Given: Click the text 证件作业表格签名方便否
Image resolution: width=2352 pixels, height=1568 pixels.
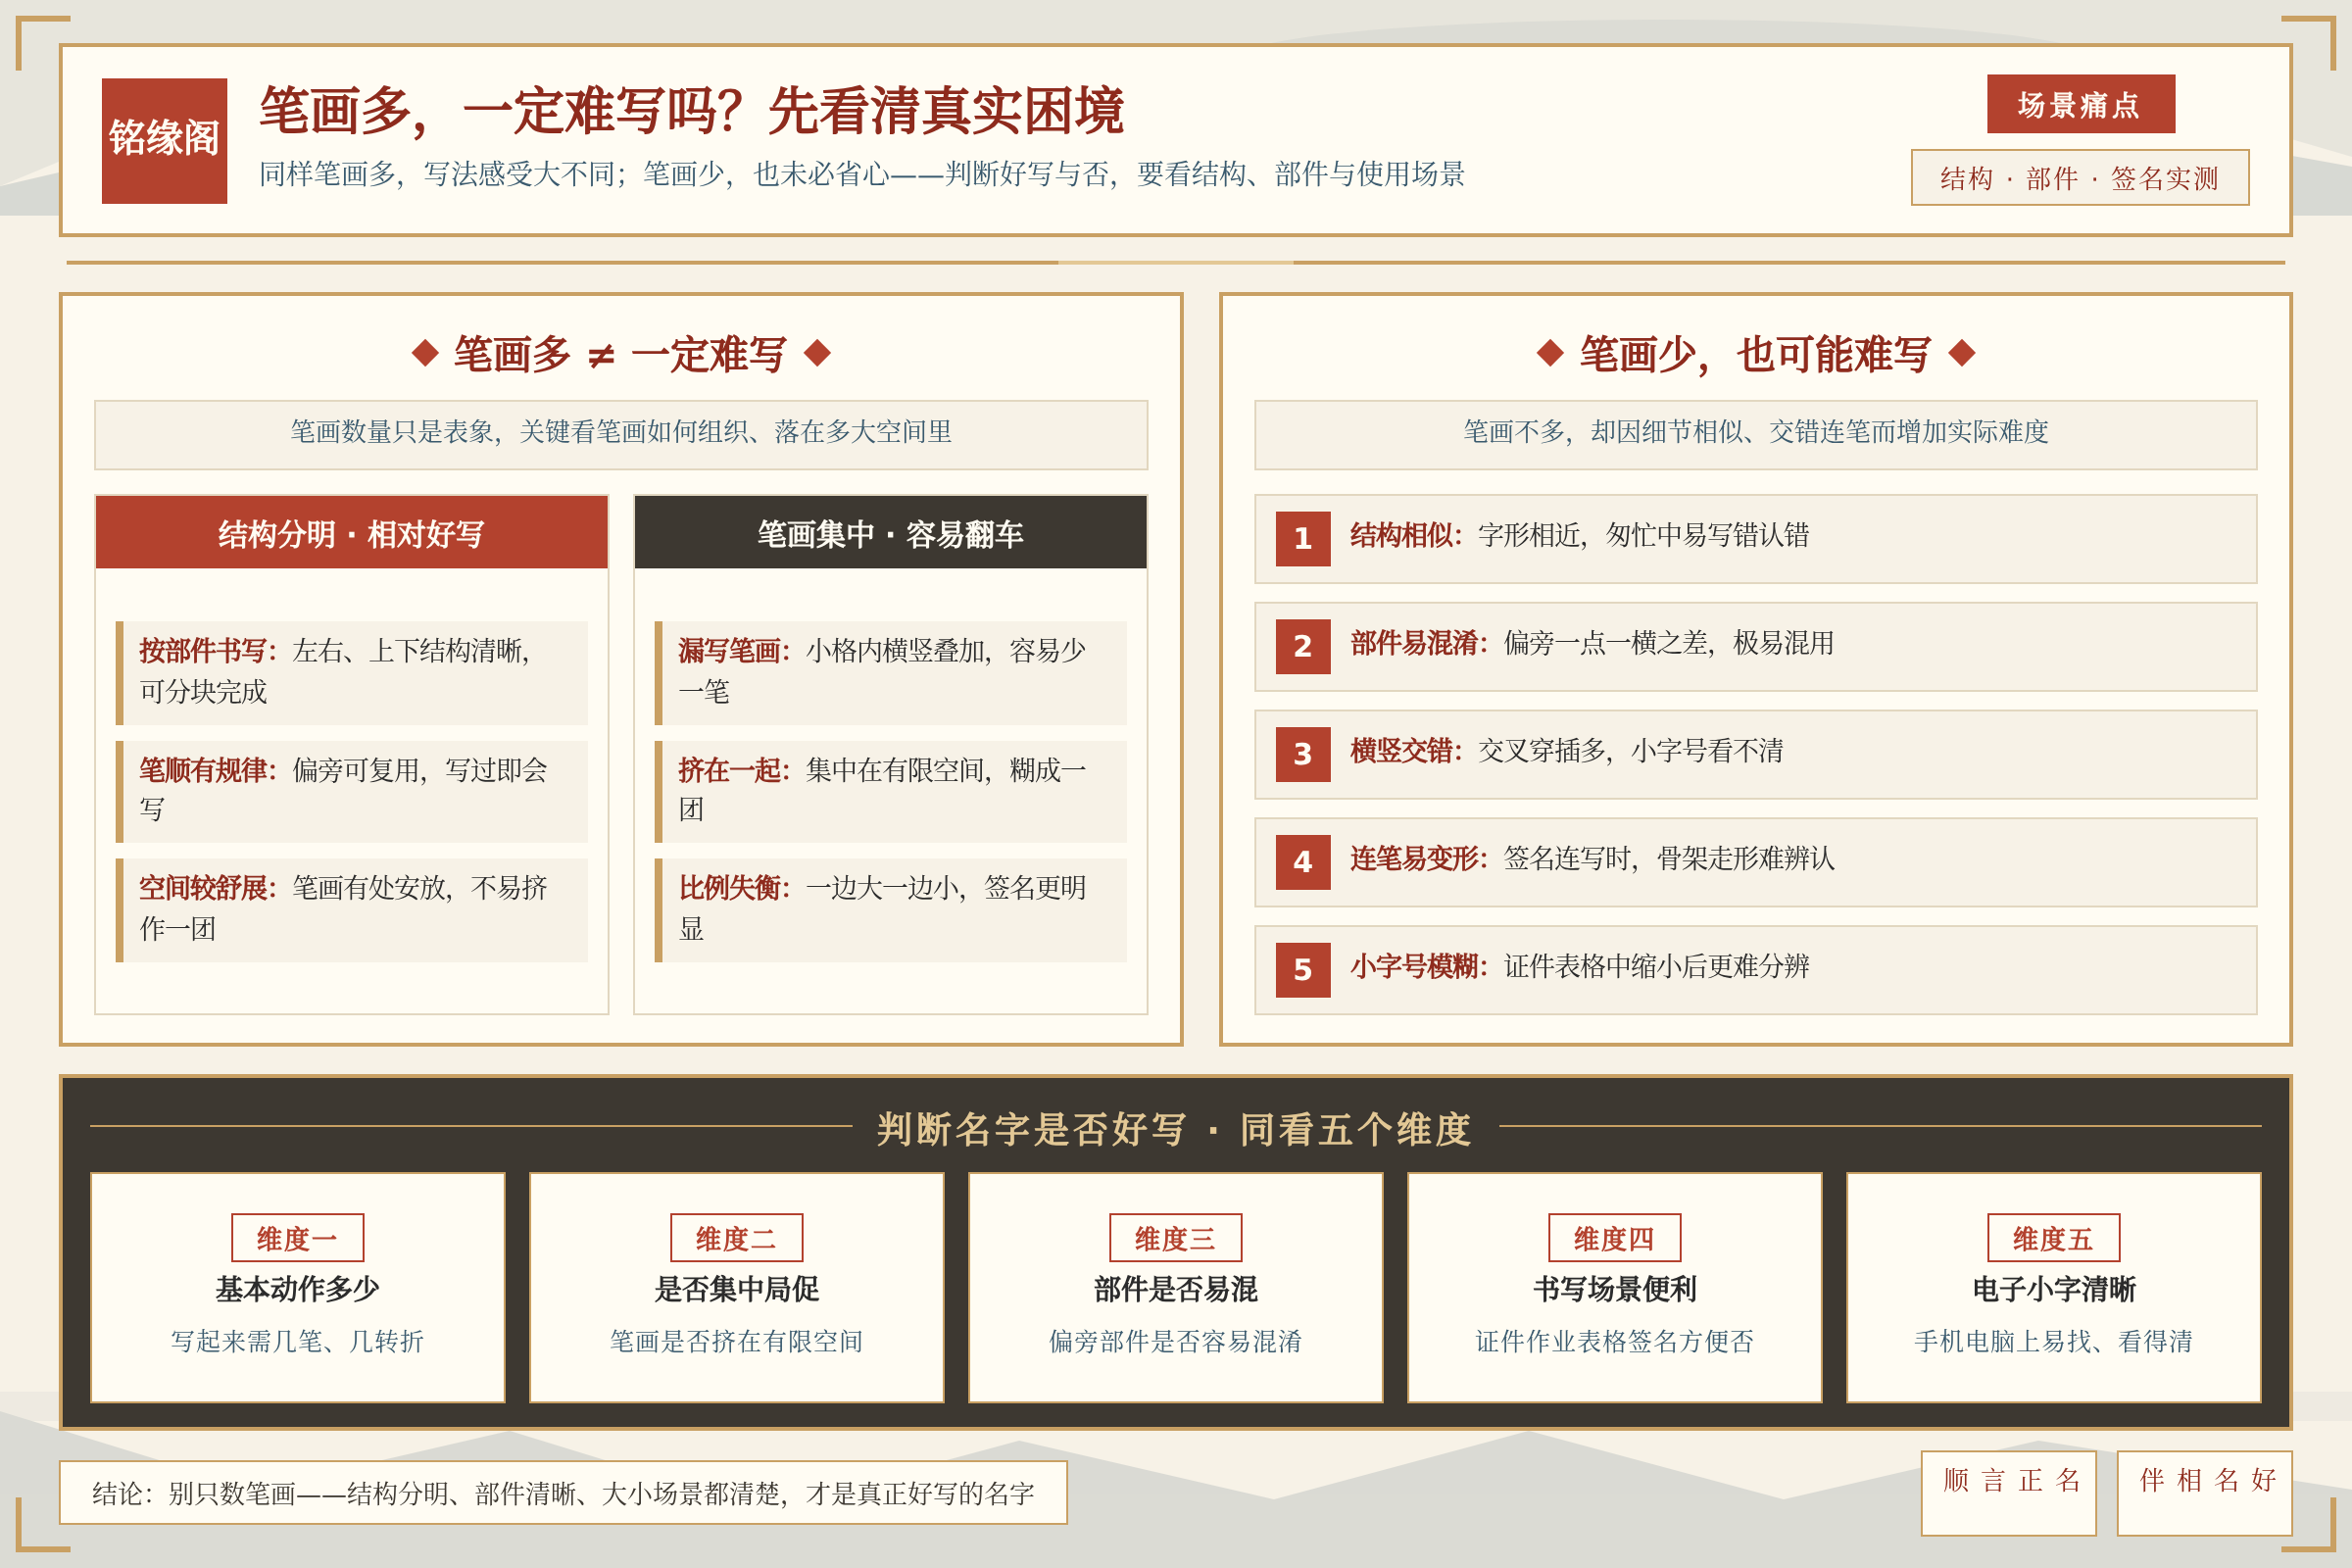Looking at the screenshot, I should 1615,1341.
